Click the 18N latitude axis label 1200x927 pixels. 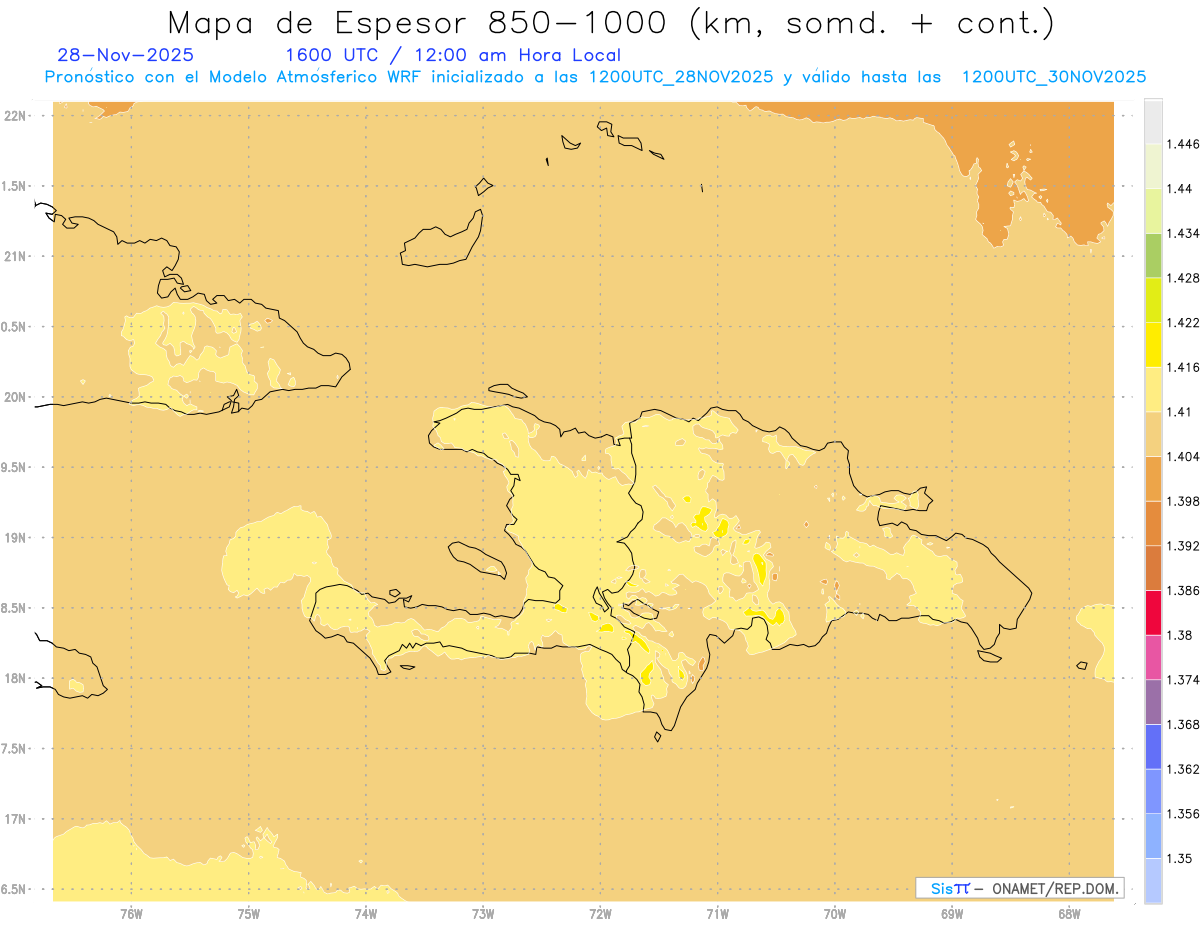tap(15, 679)
